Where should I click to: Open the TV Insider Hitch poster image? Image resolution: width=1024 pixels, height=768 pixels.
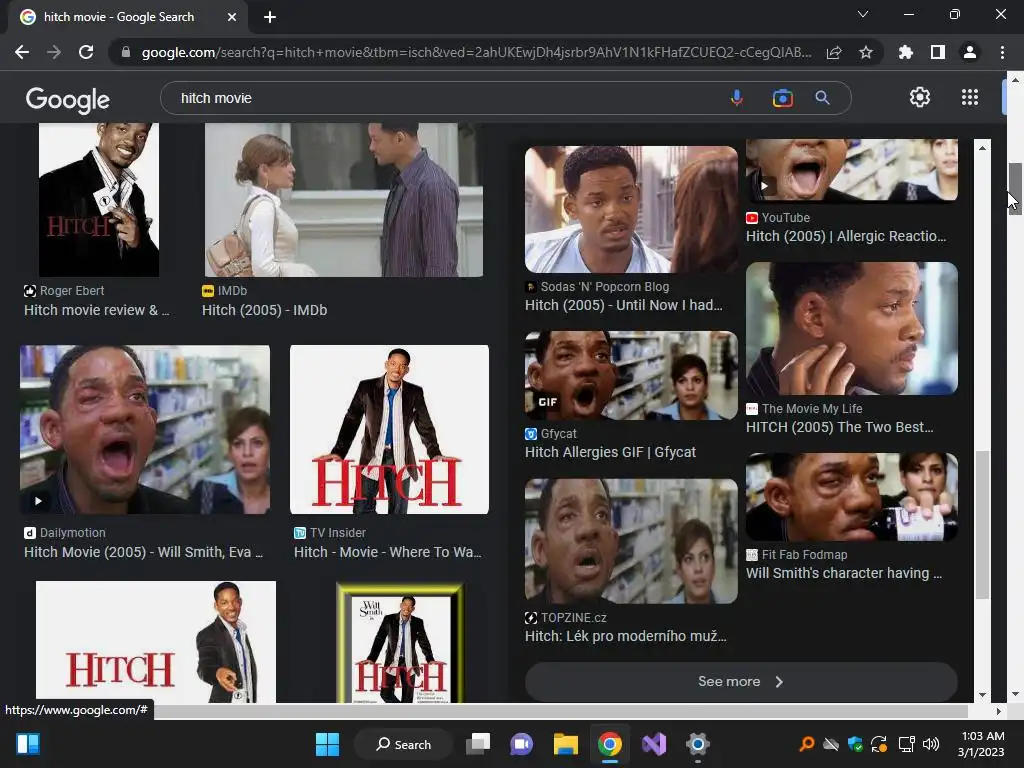[x=389, y=430]
